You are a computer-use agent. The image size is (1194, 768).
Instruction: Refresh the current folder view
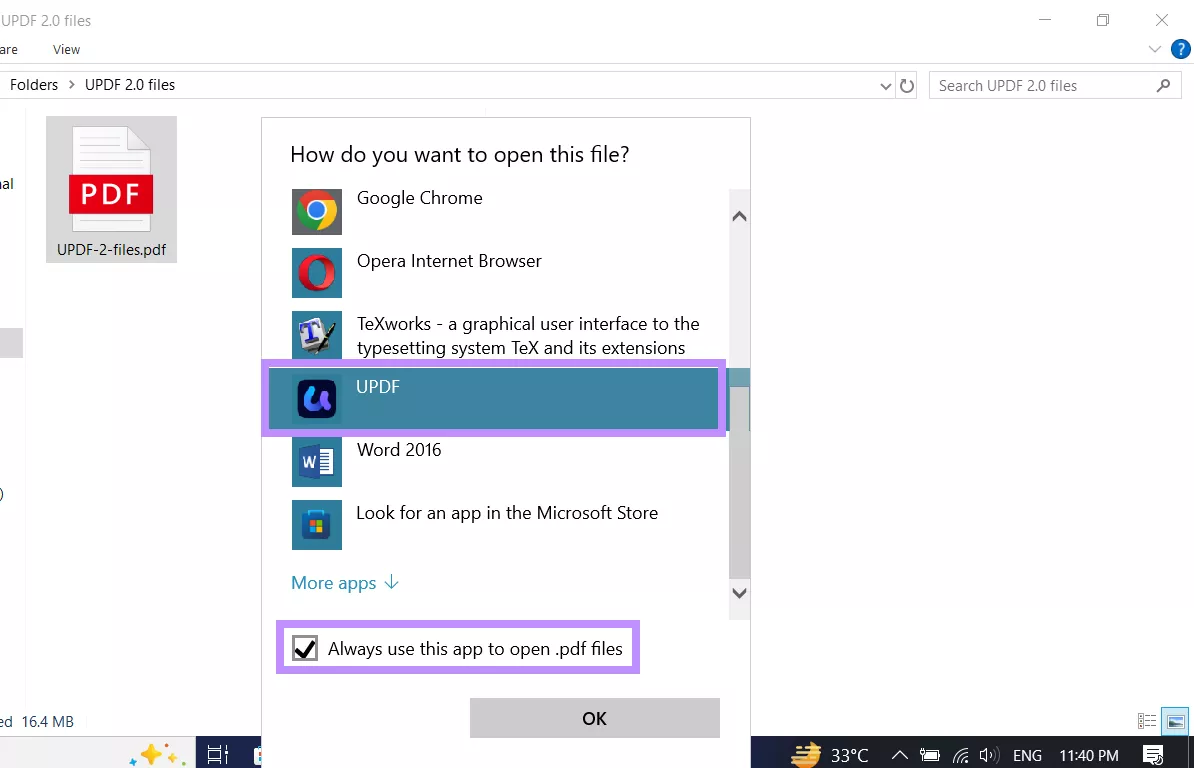(x=907, y=86)
